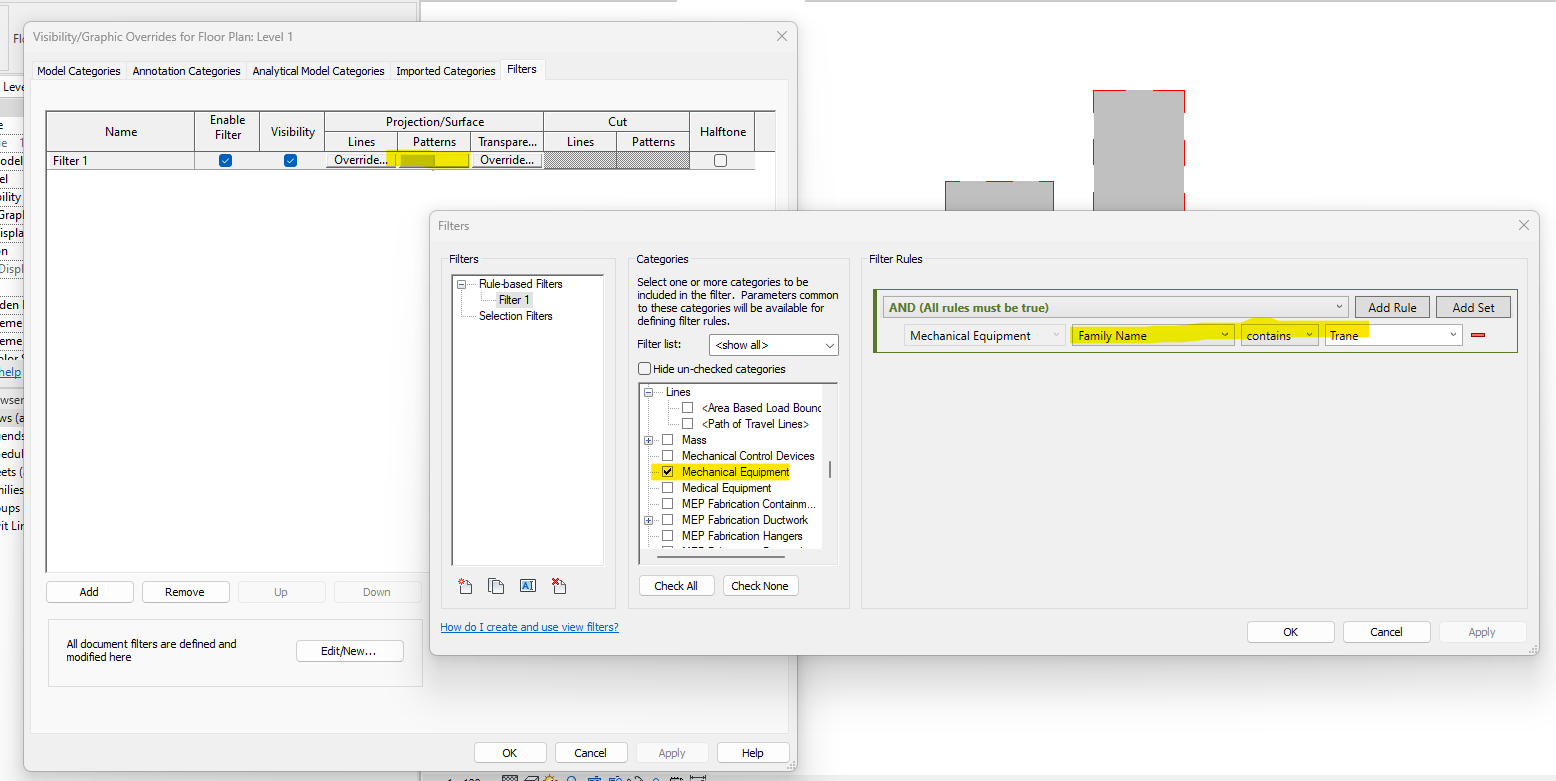This screenshot has height=781, width=1556.
Task: Open the show all Filter list dropdown
Action: click(773, 344)
